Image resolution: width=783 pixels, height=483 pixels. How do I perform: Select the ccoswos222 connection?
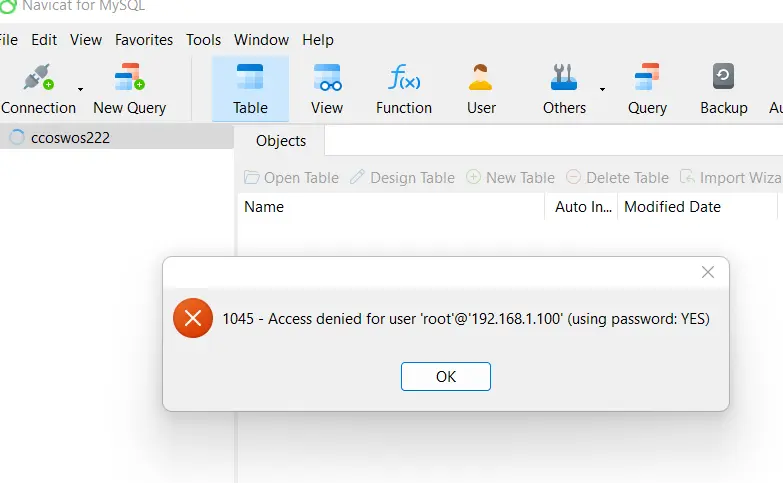pyautogui.click(x=70, y=138)
